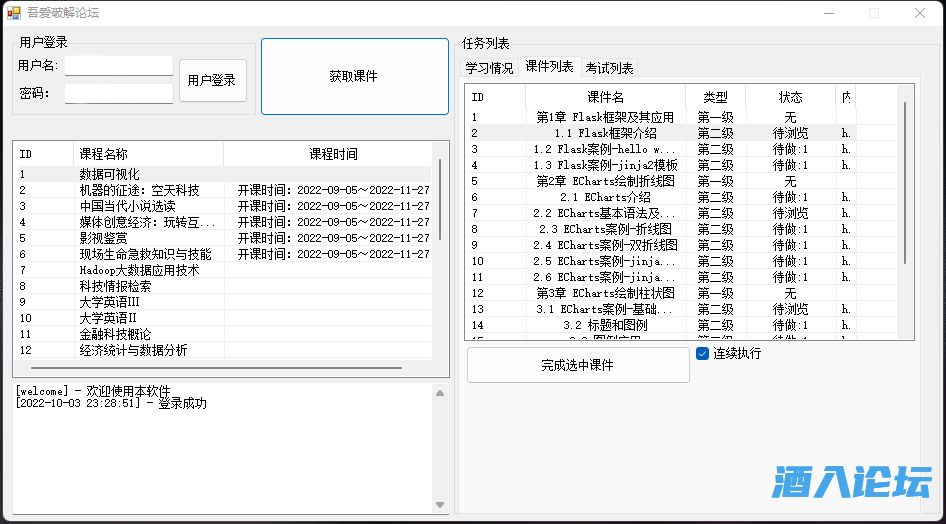This screenshot has height=524, width=946.
Task: Click the 密码 input field
Action: [x=119, y=94]
